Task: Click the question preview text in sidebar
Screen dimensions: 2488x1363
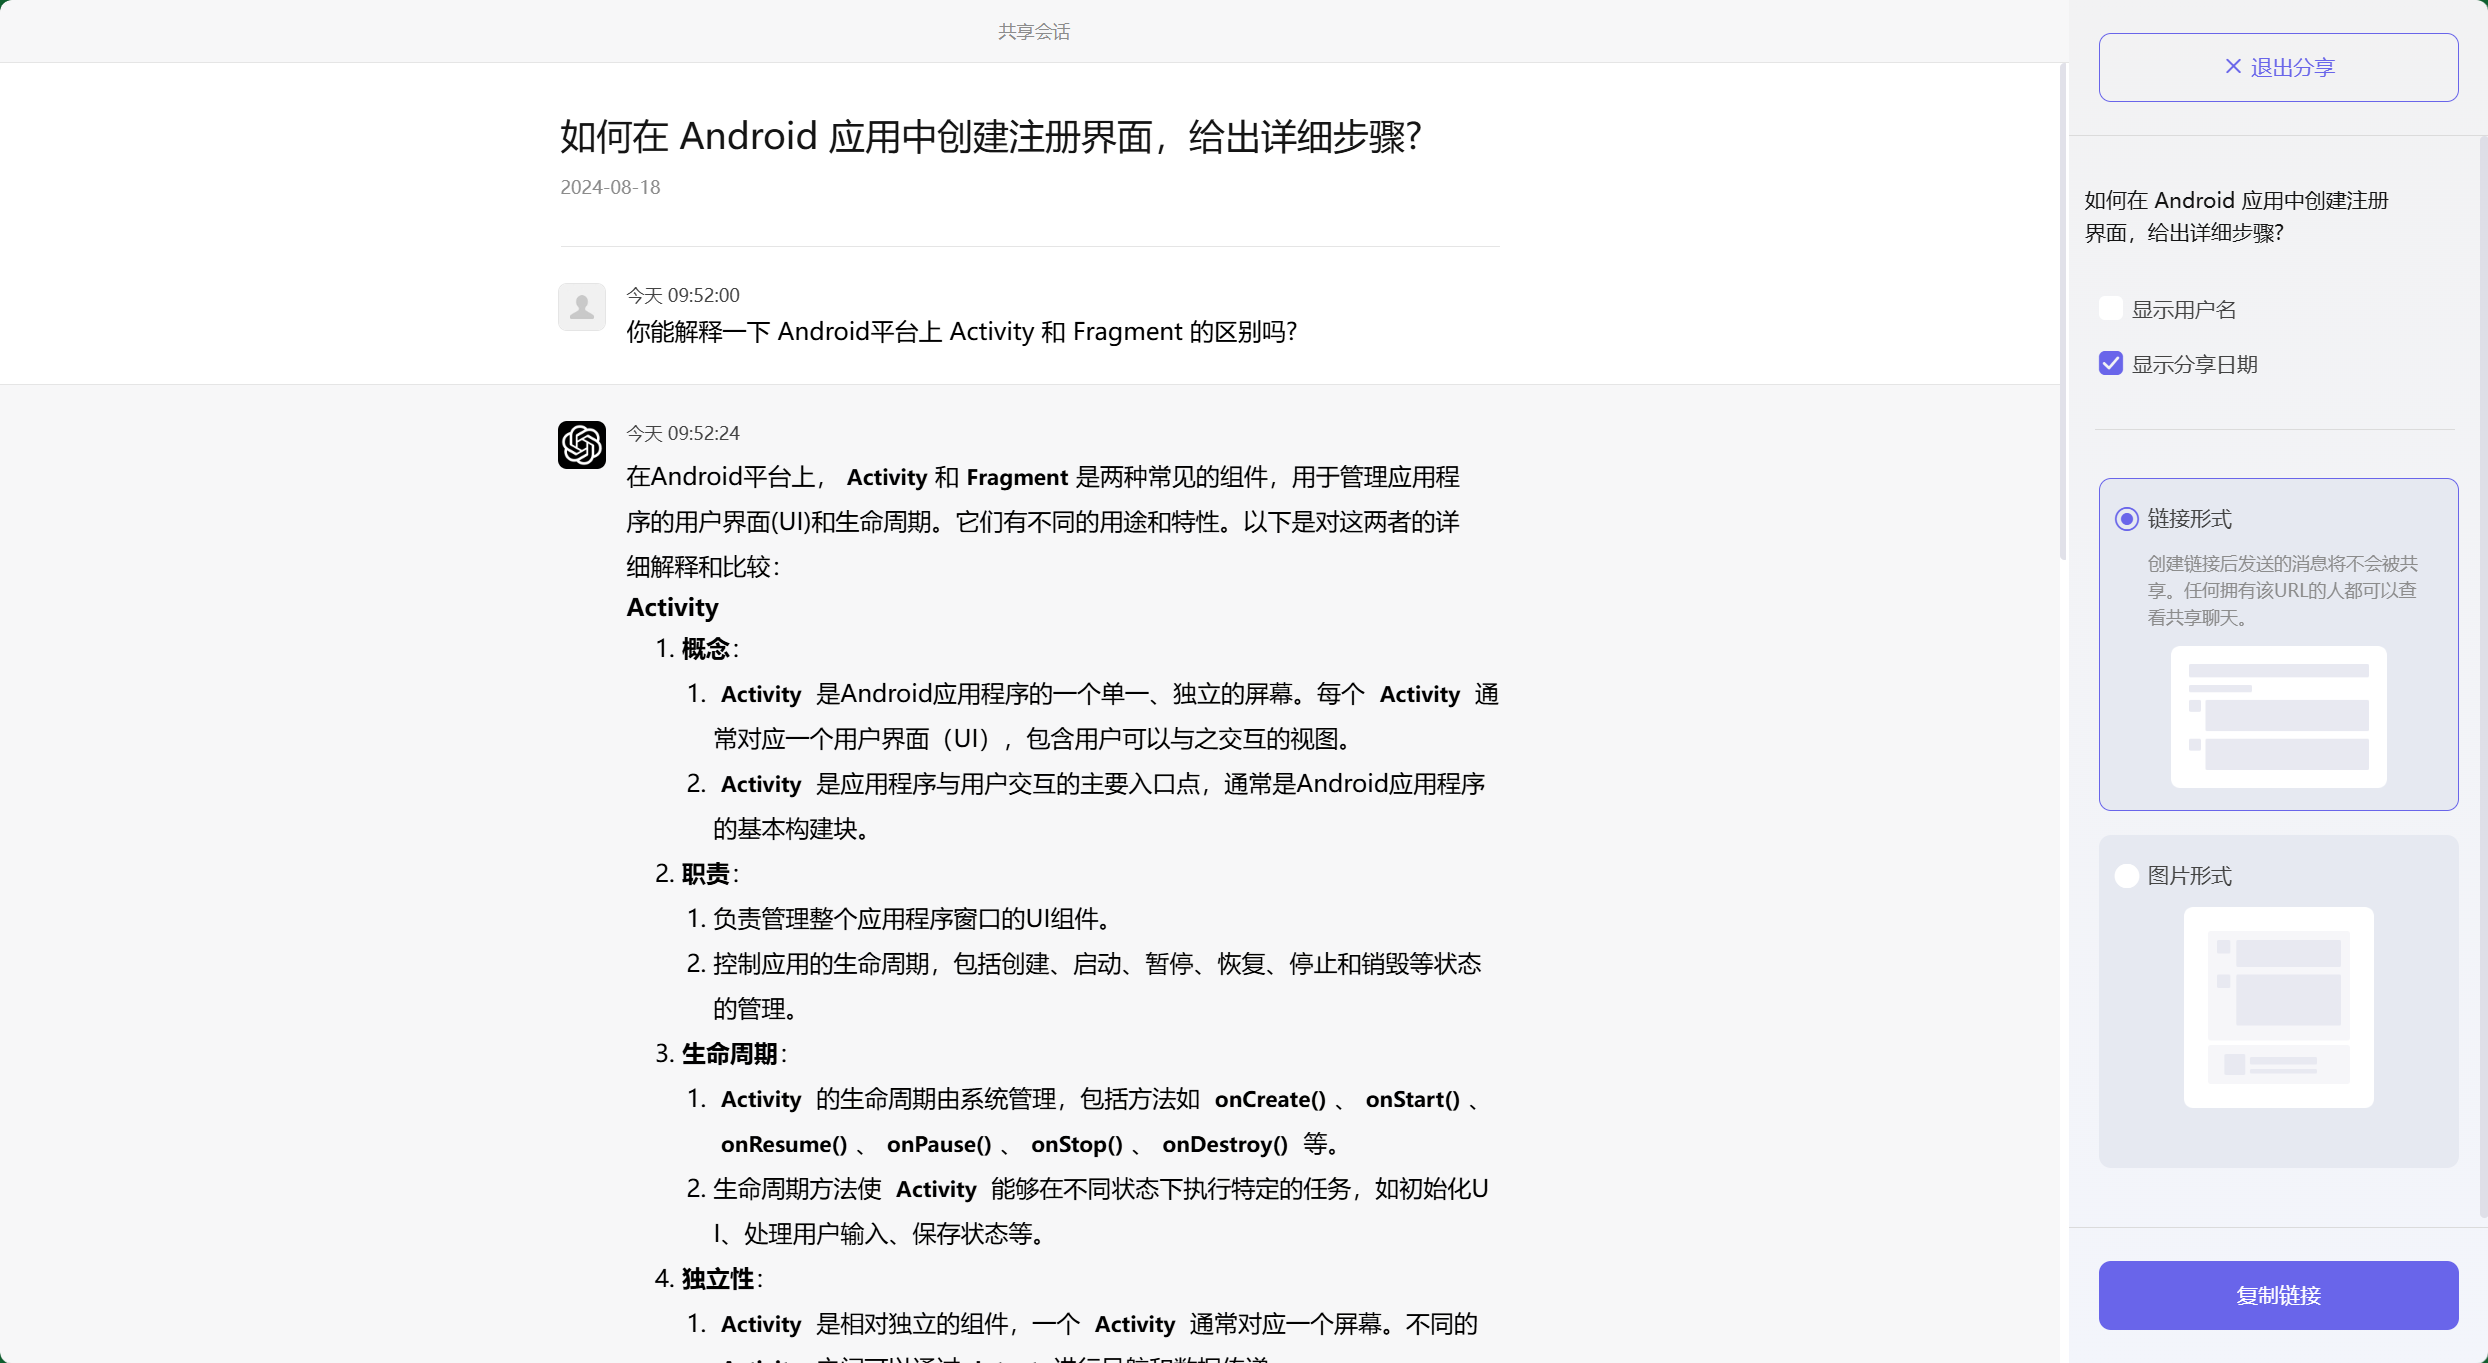Action: tap(2236, 216)
